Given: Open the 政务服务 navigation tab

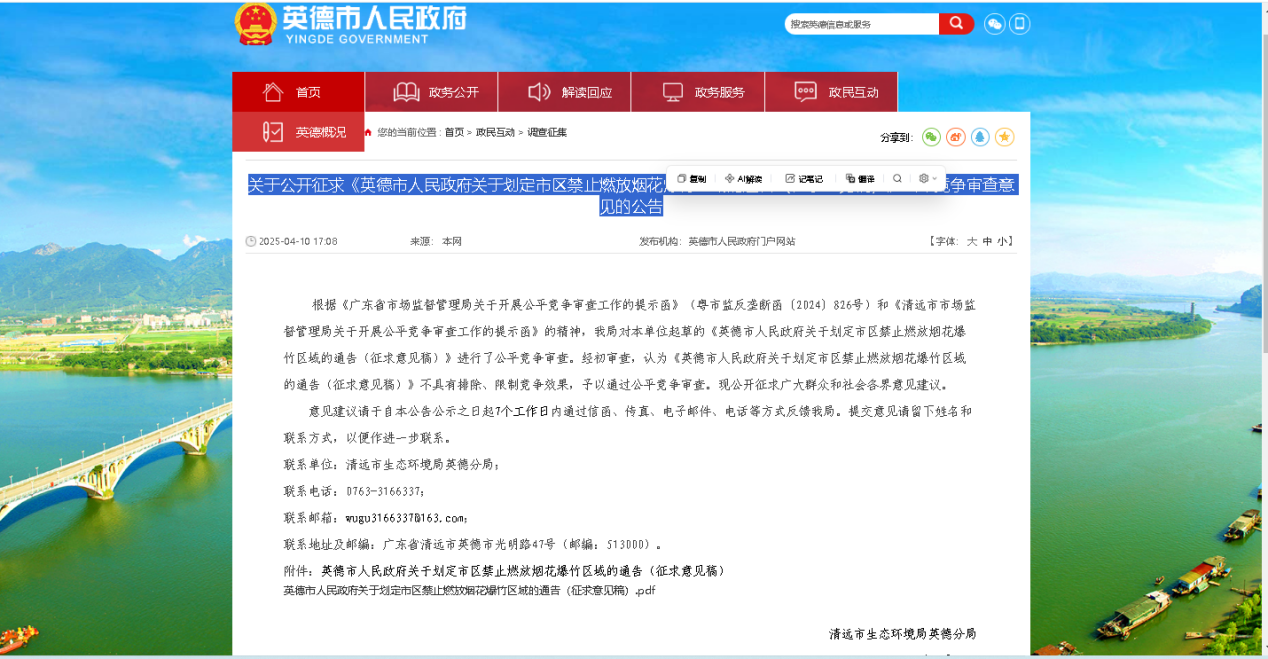Looking at the screenshot, I should 698,92.
